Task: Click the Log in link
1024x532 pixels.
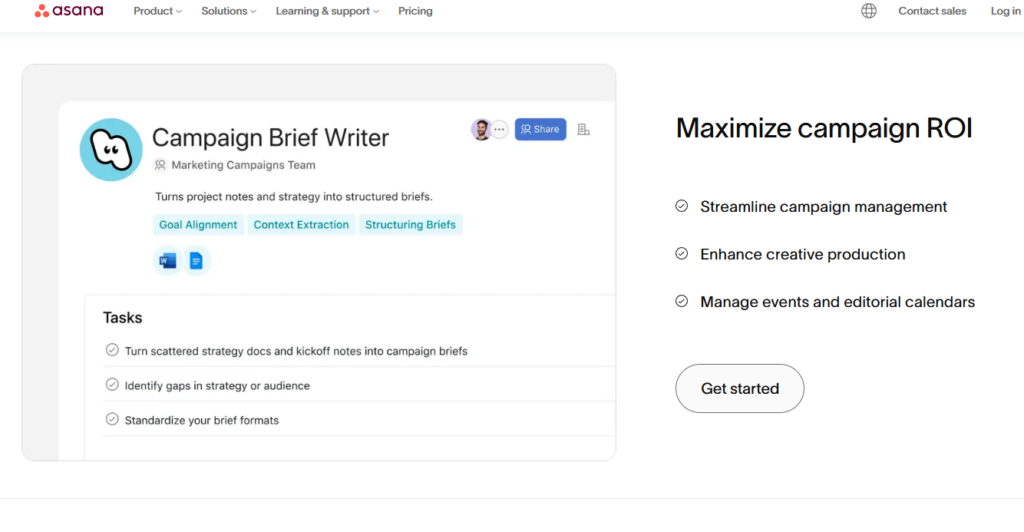Action: coord(1006,11)
